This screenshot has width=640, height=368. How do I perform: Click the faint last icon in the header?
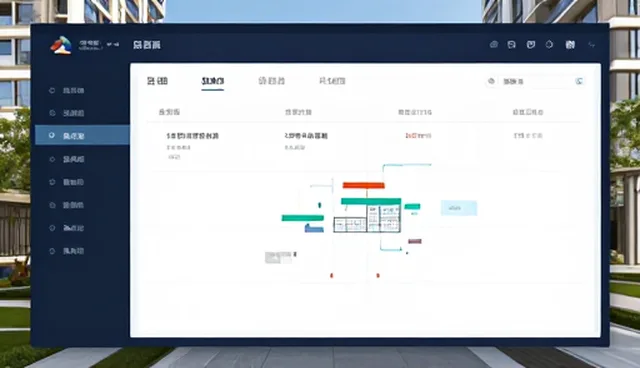pyautogui.click(x=591, y=44)
